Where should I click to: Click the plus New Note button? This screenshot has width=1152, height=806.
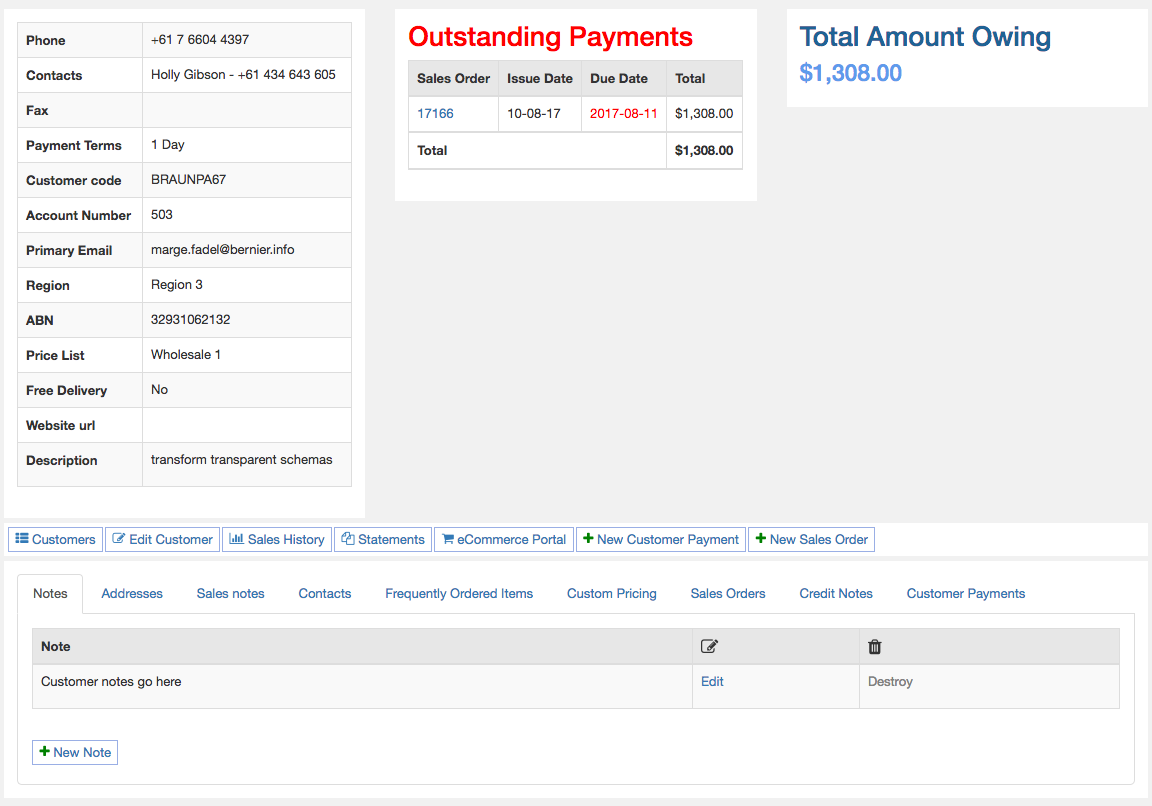75,752
